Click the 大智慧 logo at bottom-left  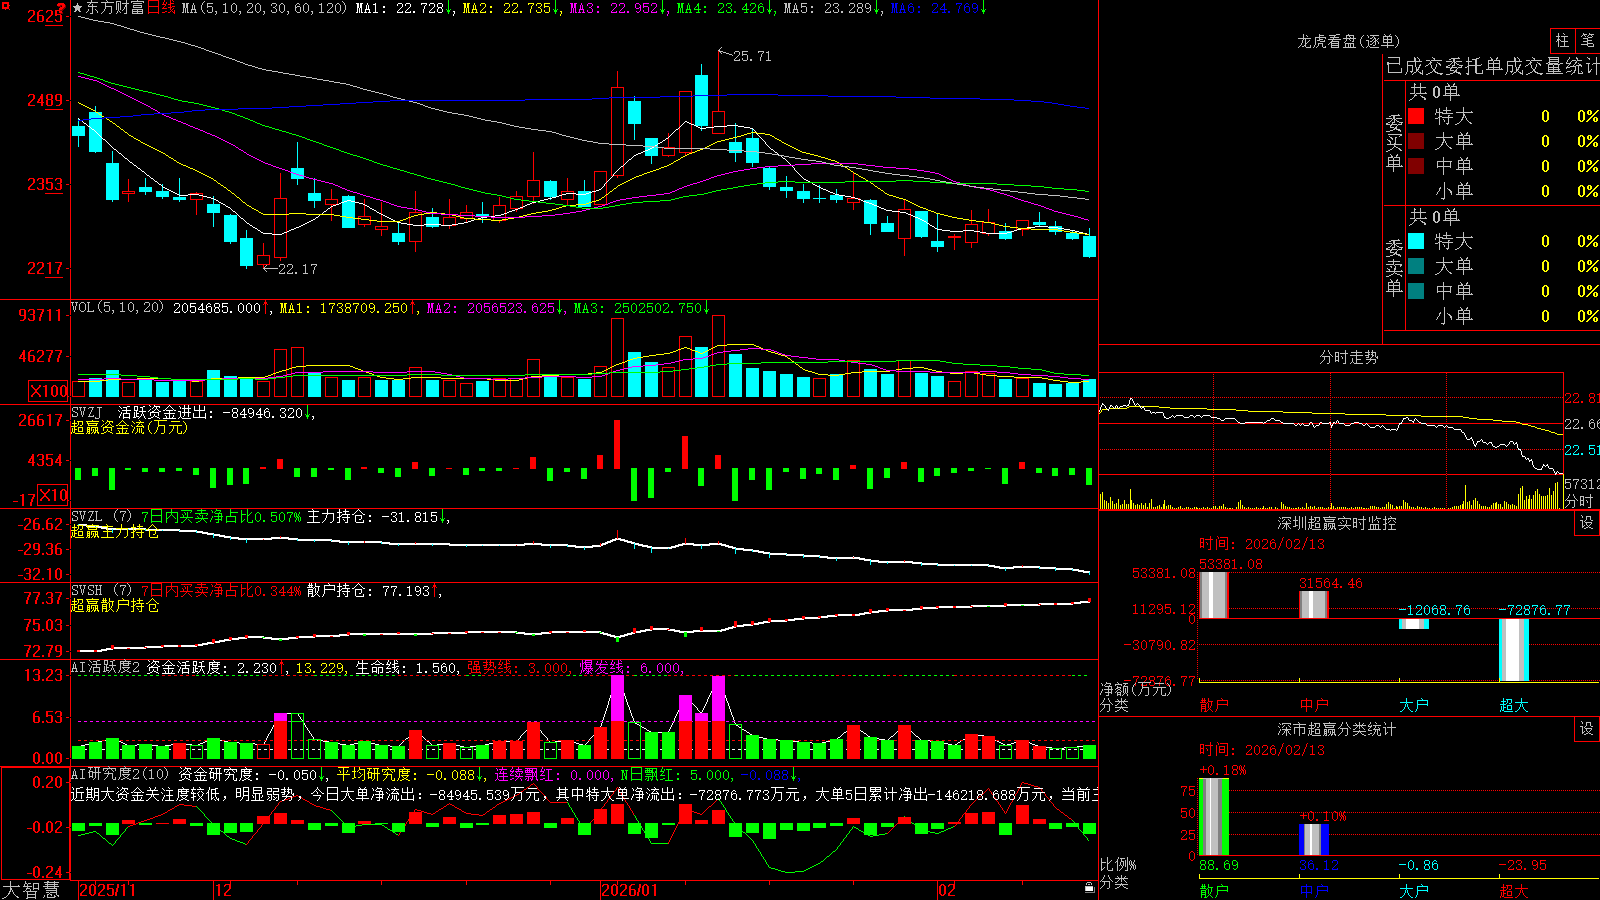coord(31,890)
